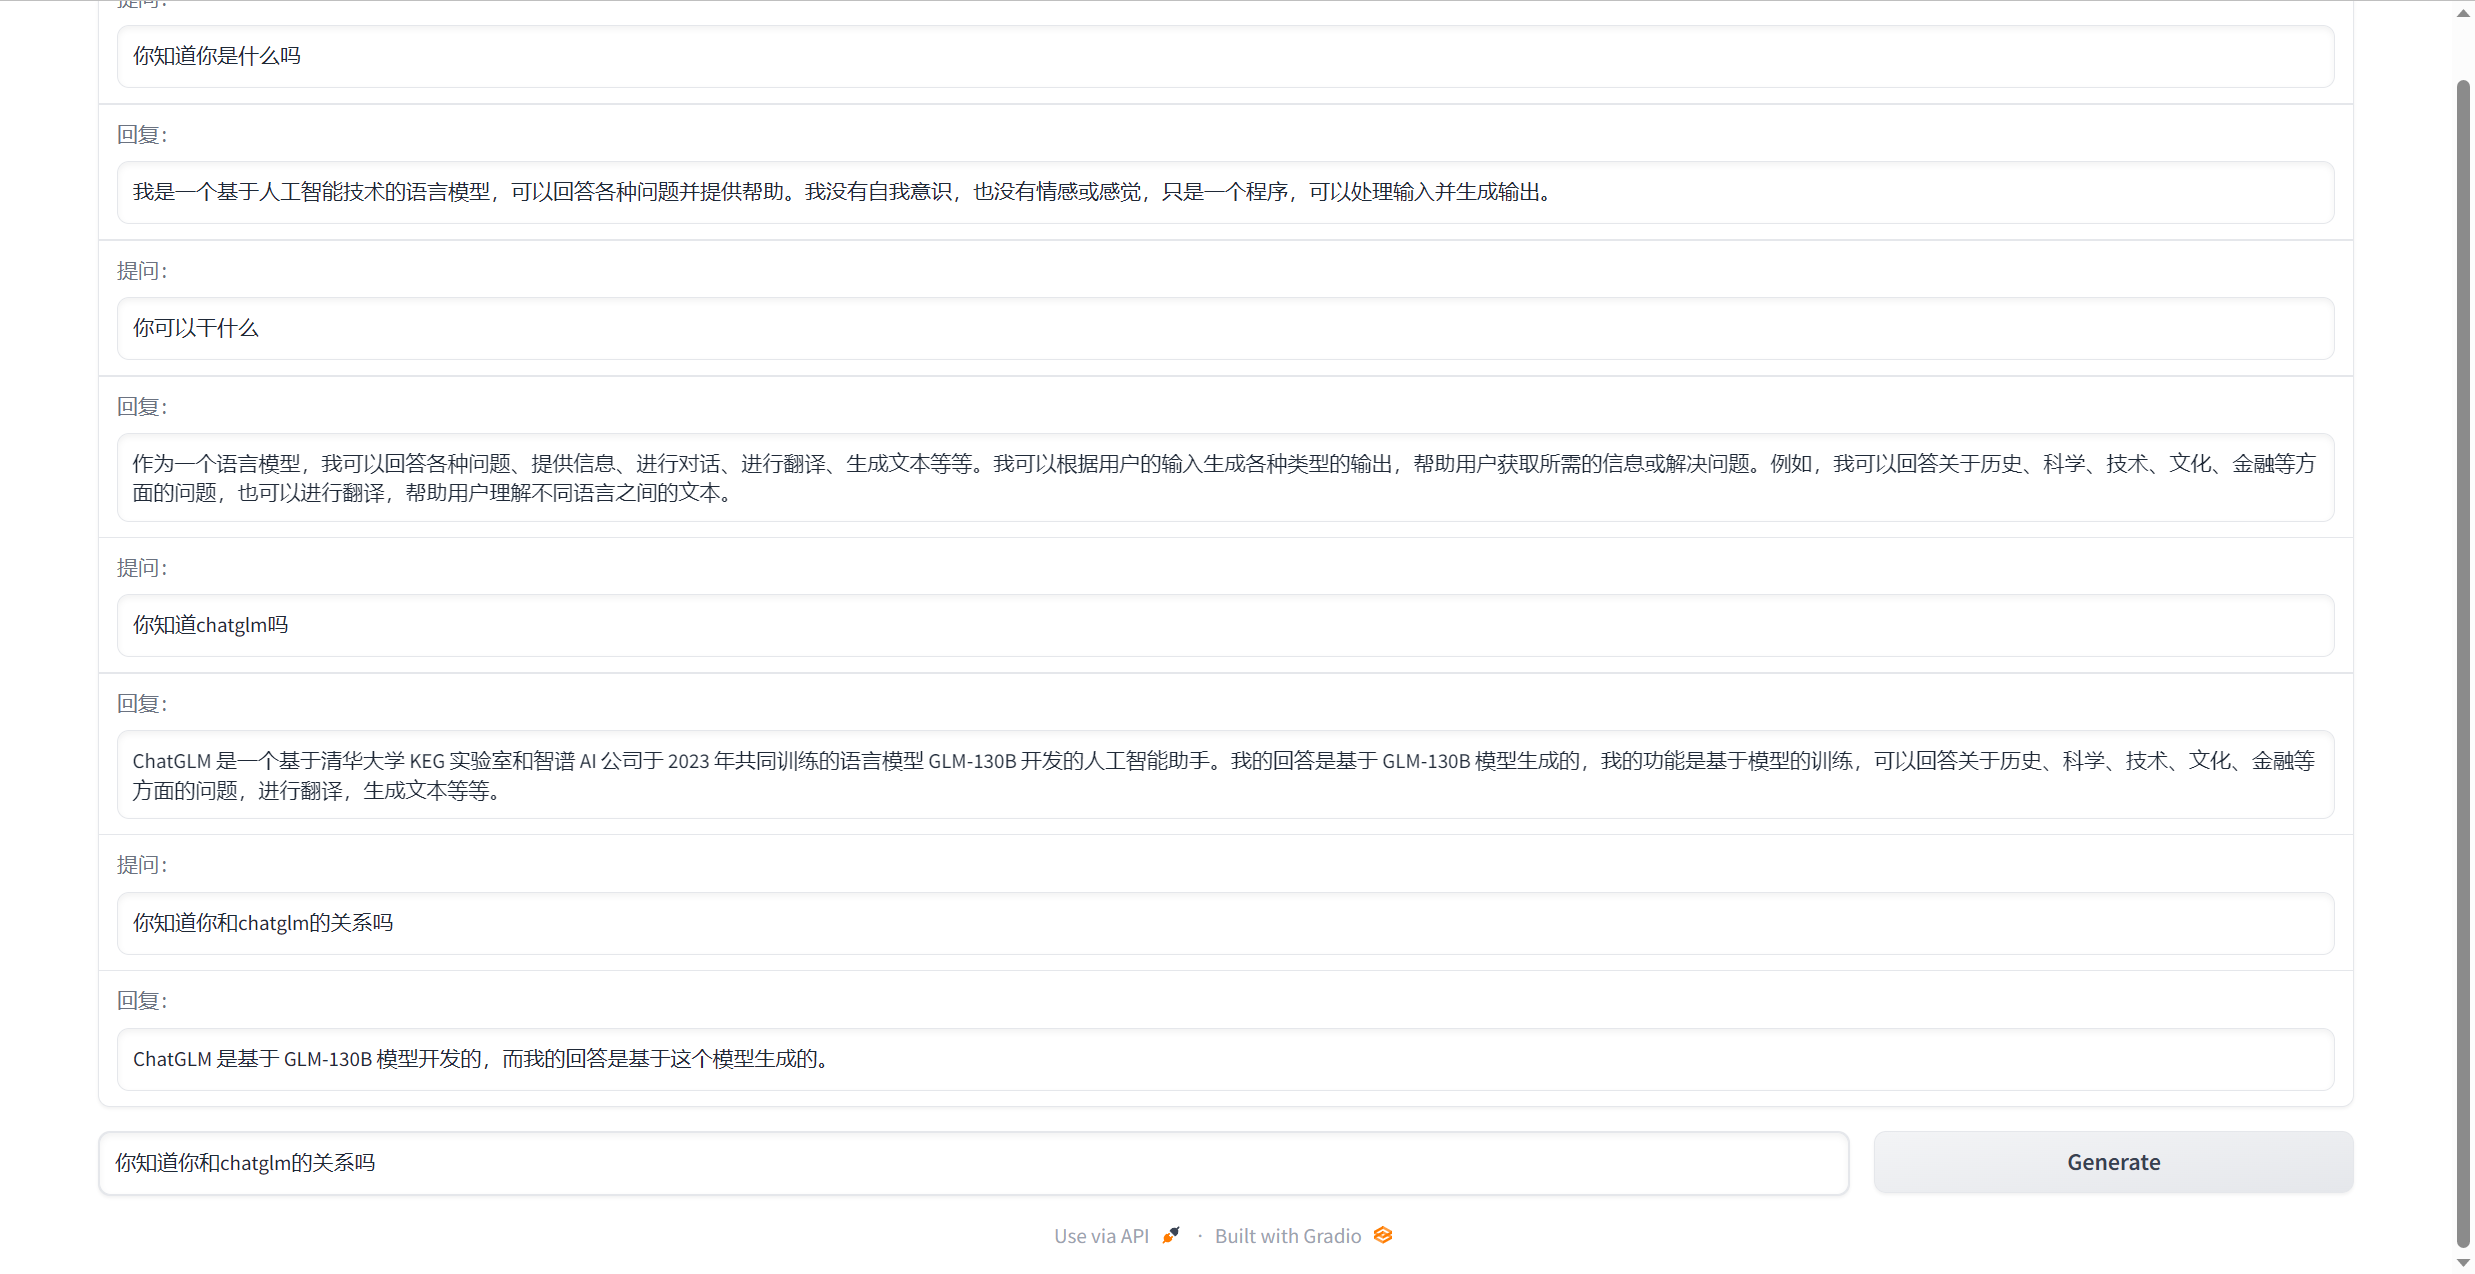Click the question box reading 你知道你是什么吗
This screenshot has width=2475, height=1274.
1225,57
